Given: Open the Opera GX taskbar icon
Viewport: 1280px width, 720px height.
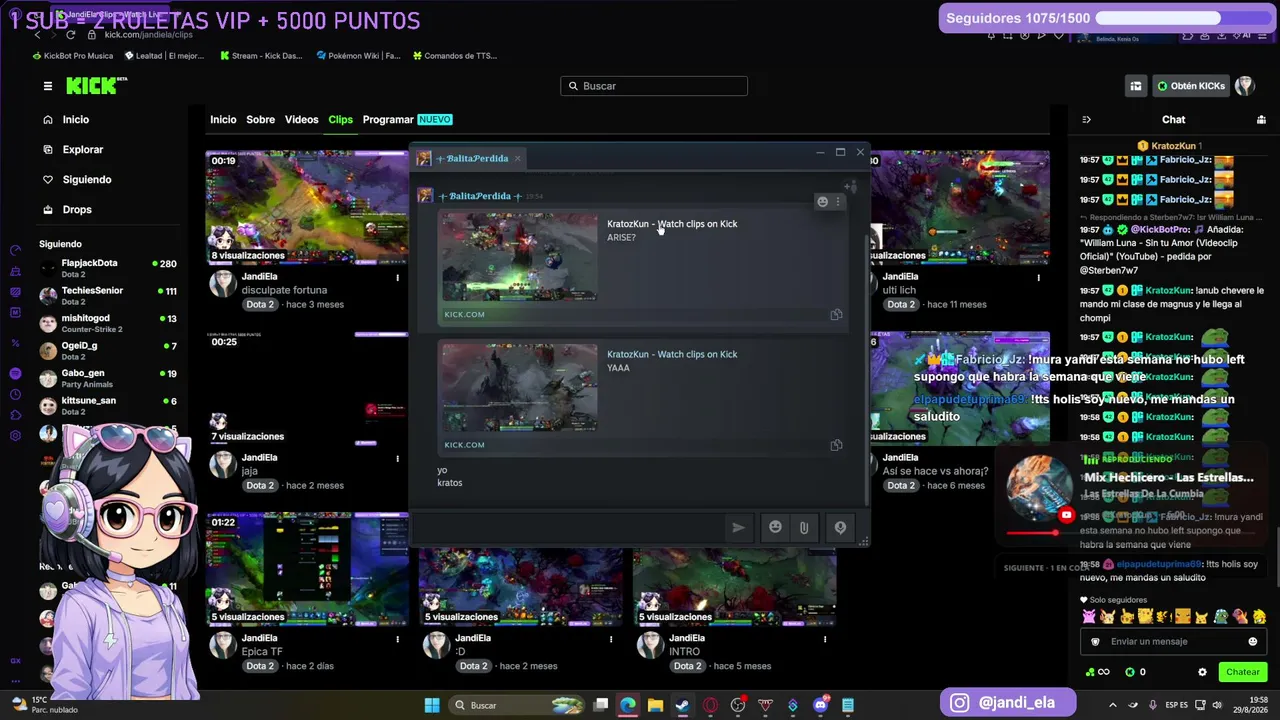Looking at the screenshot, I should [710, 705].
